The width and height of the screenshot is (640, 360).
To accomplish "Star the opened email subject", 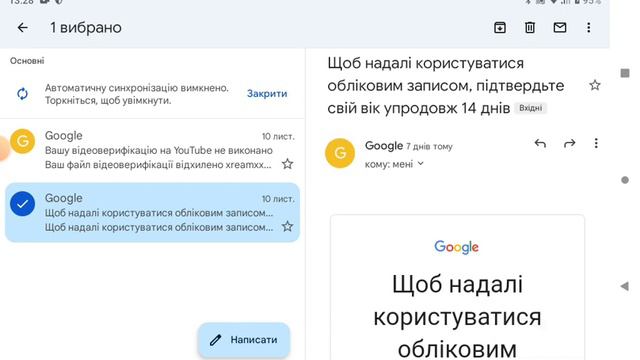I will click(x=595, y=85).
